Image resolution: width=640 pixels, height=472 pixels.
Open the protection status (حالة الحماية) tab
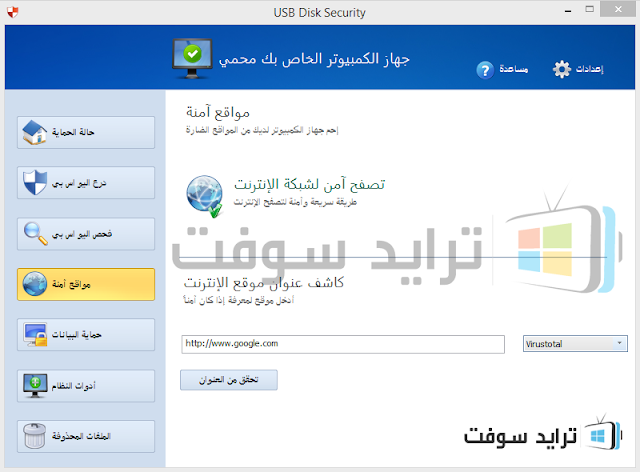(86, 132)
